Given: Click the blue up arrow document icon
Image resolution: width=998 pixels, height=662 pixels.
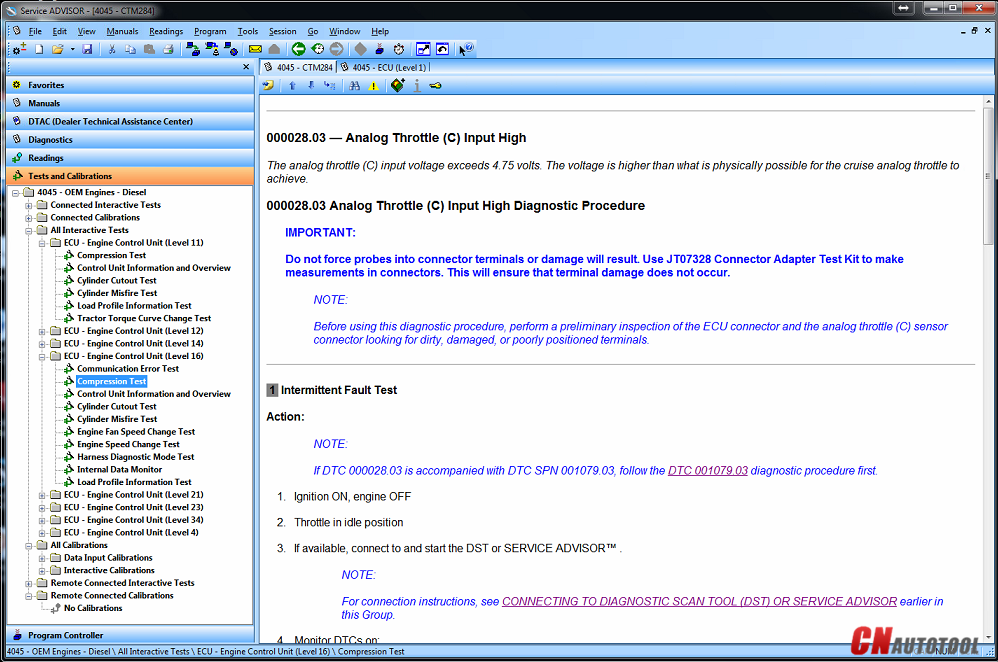Looking at the screenshot, I should point(292,86).
